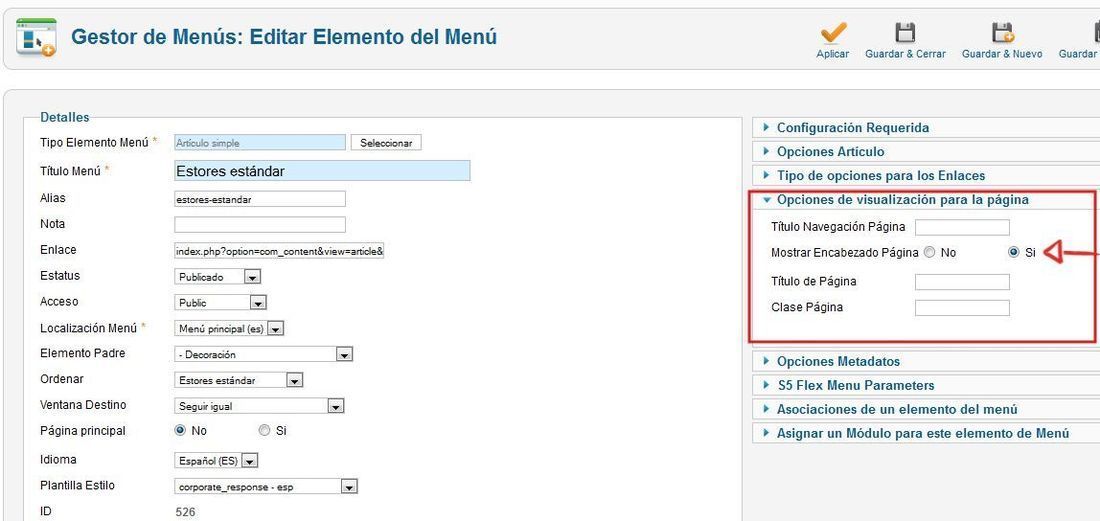The image size is (1100, 521).
Task: Click the Aplicar label in toolbar
Action: click(x=833, y=54)
